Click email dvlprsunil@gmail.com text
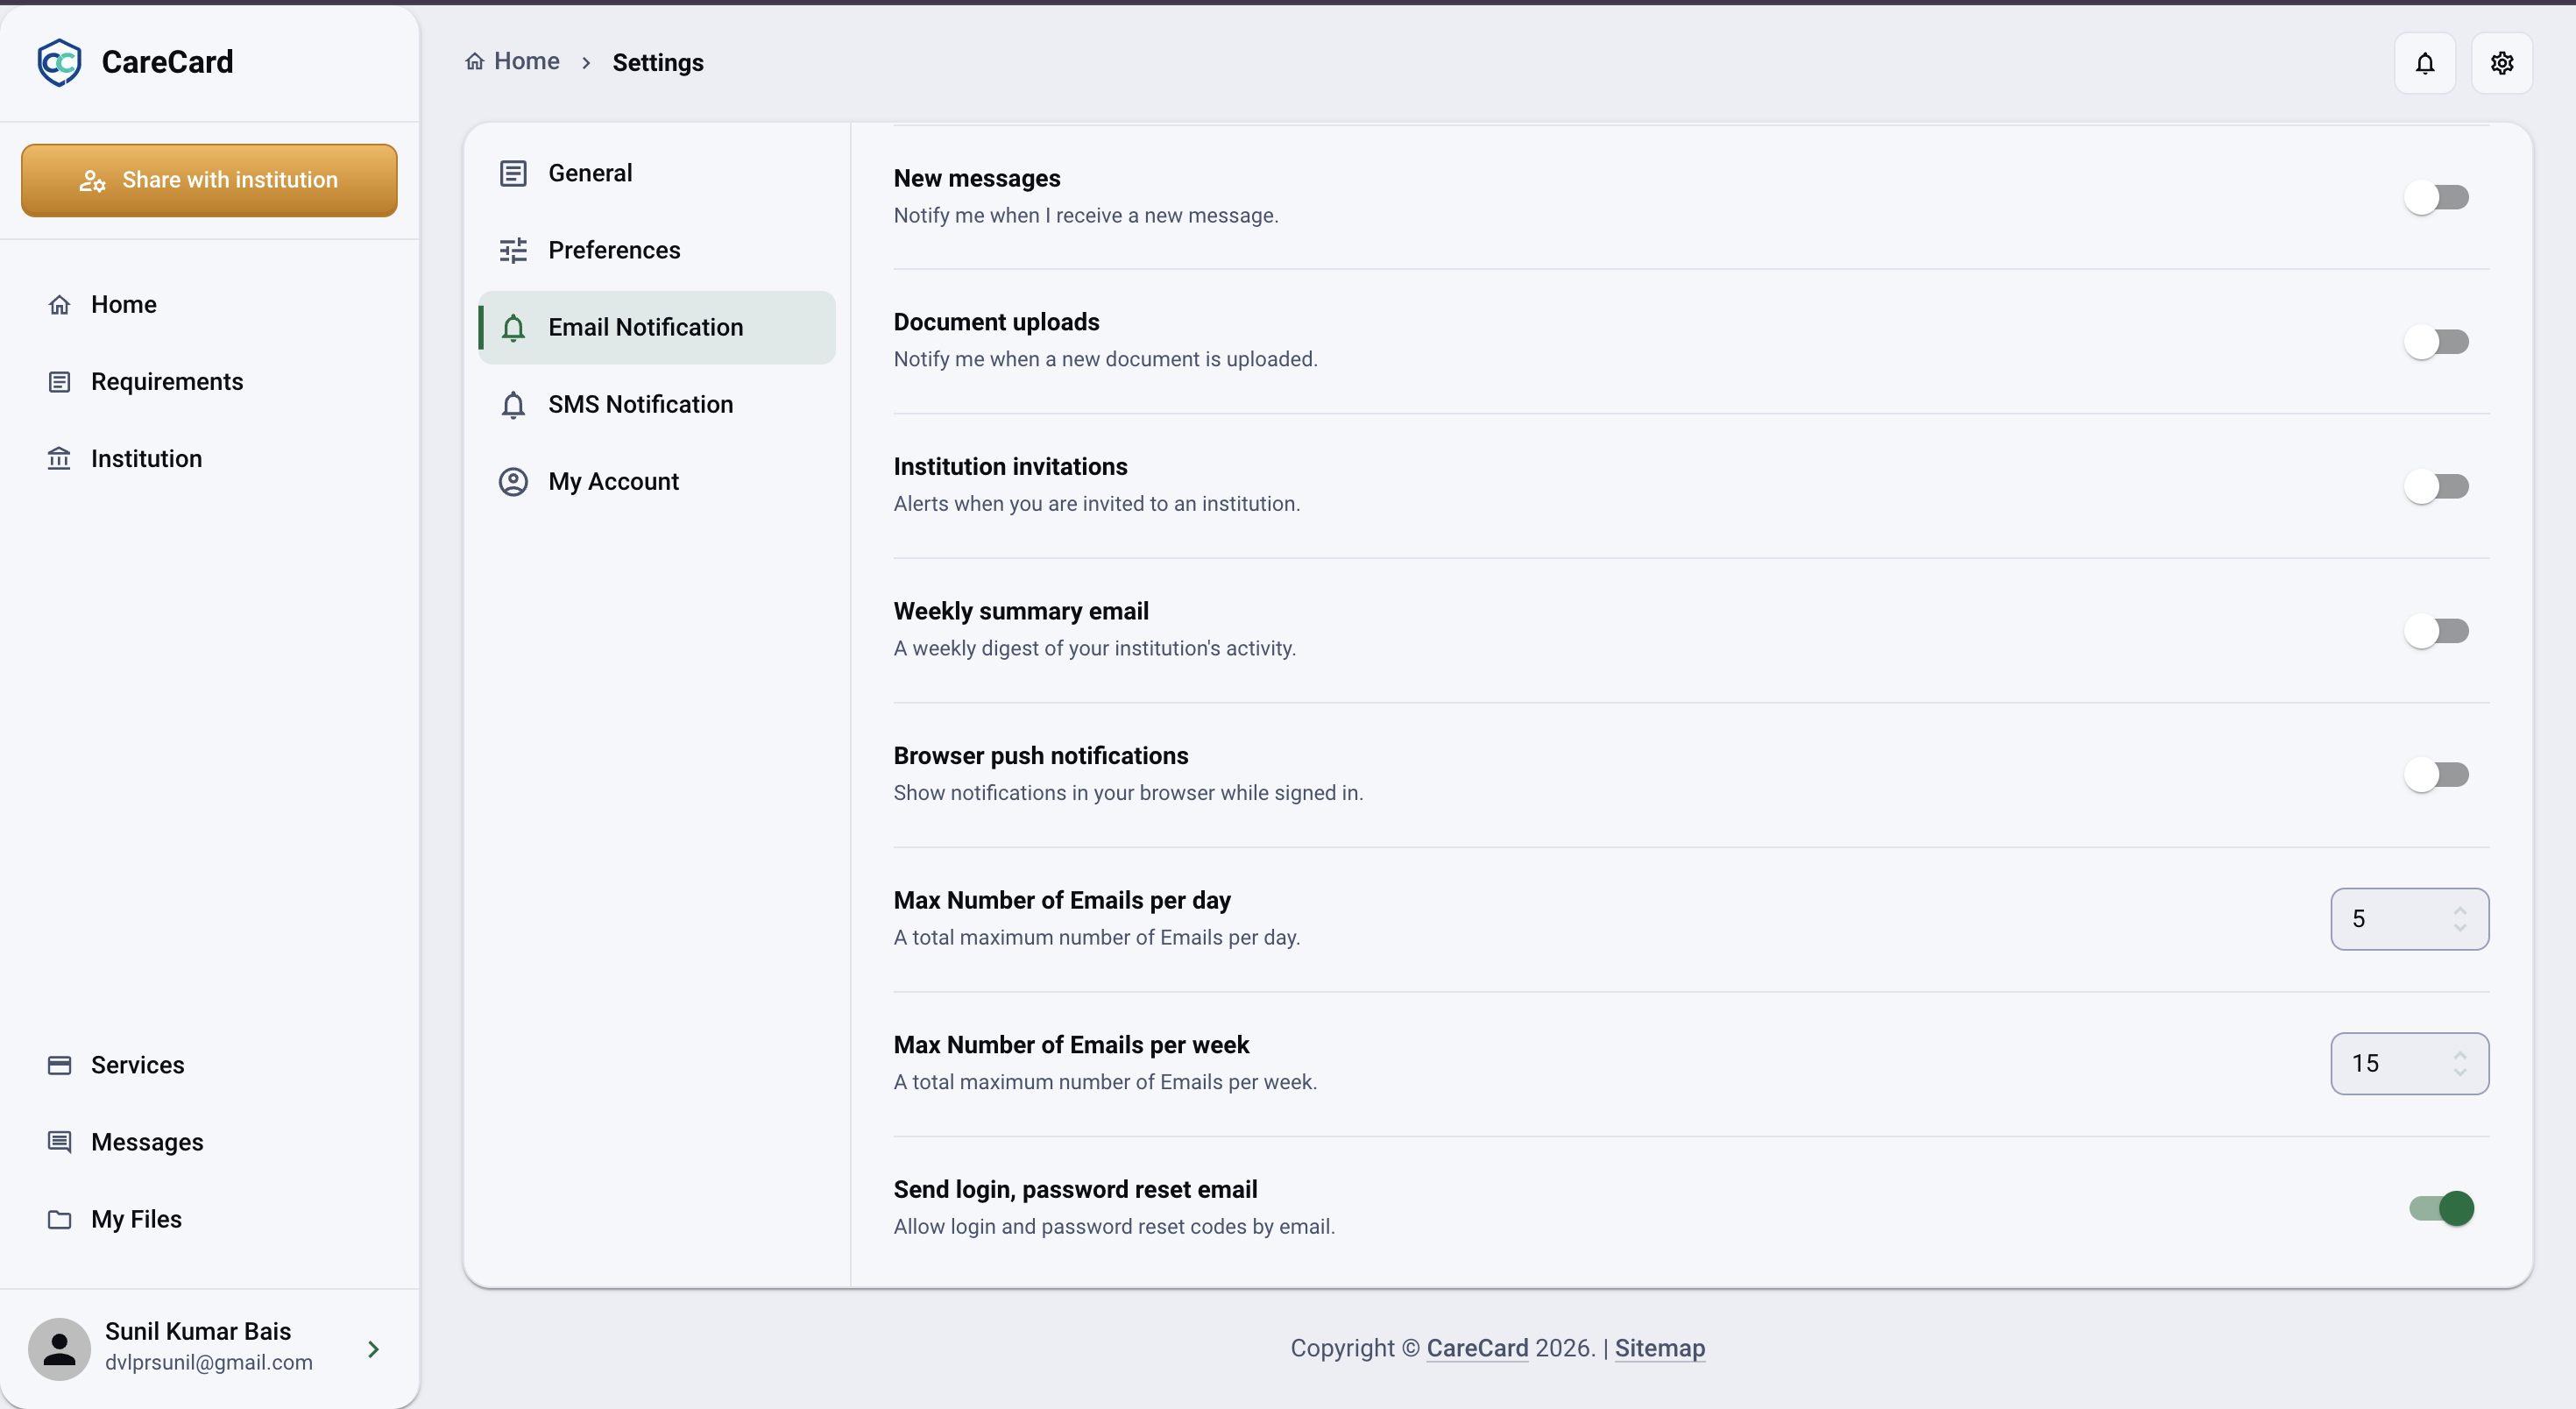2576x1409 pixels. [209, 1362]
